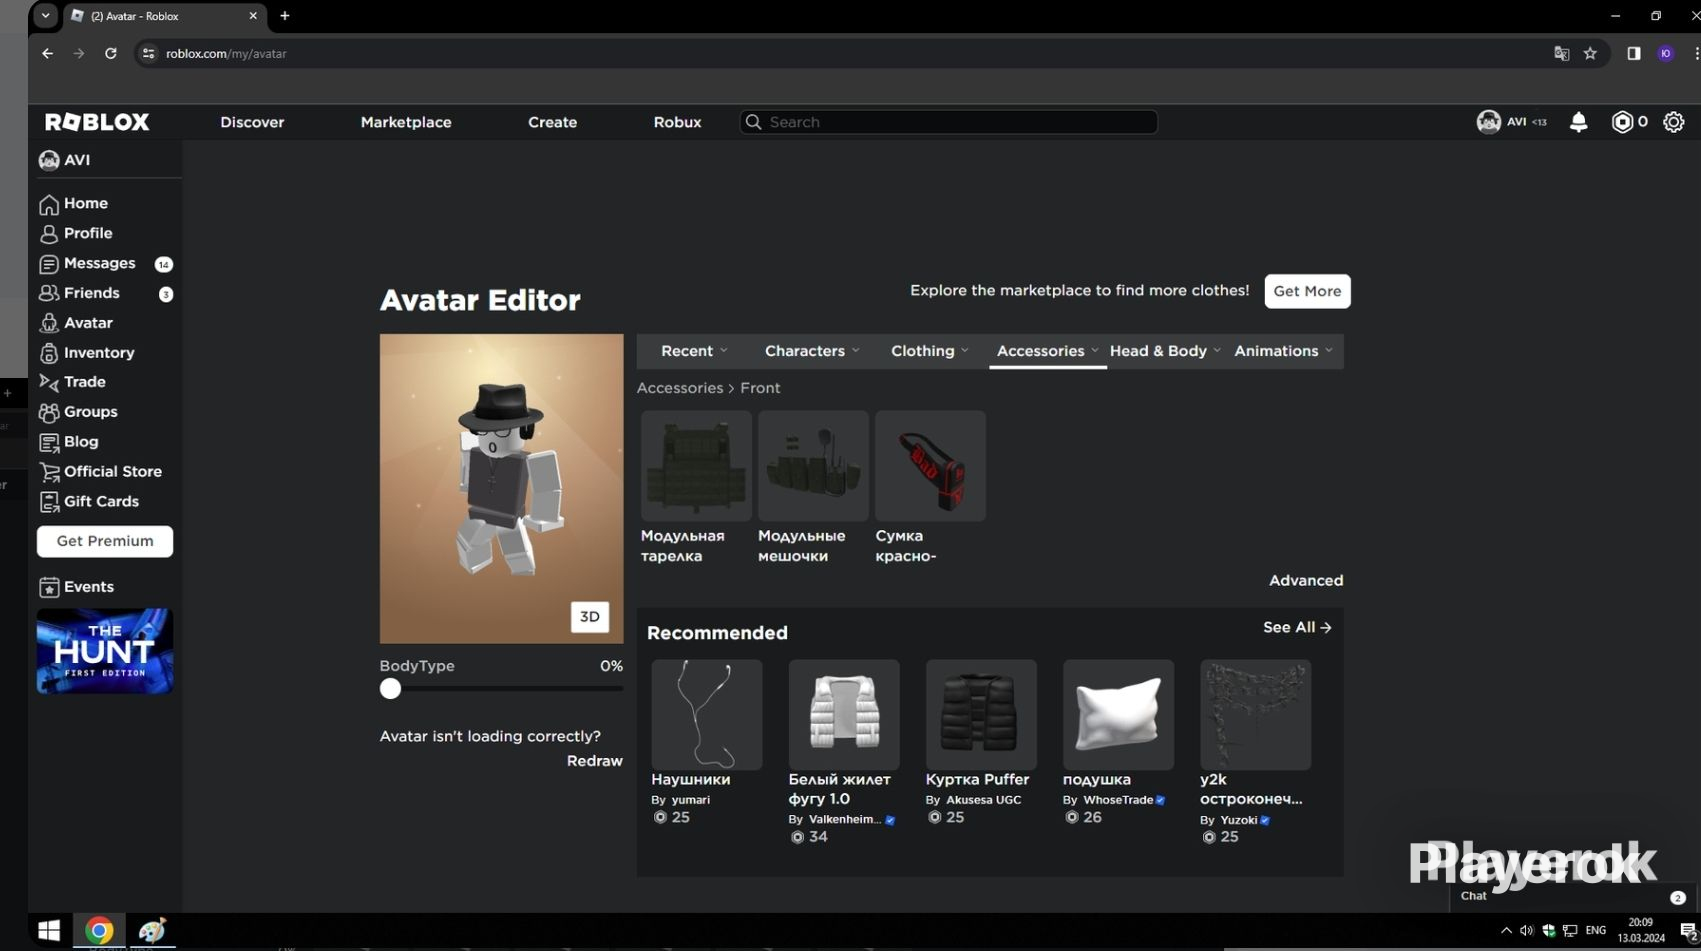Expand the Recent dropdown

point(694,351)
